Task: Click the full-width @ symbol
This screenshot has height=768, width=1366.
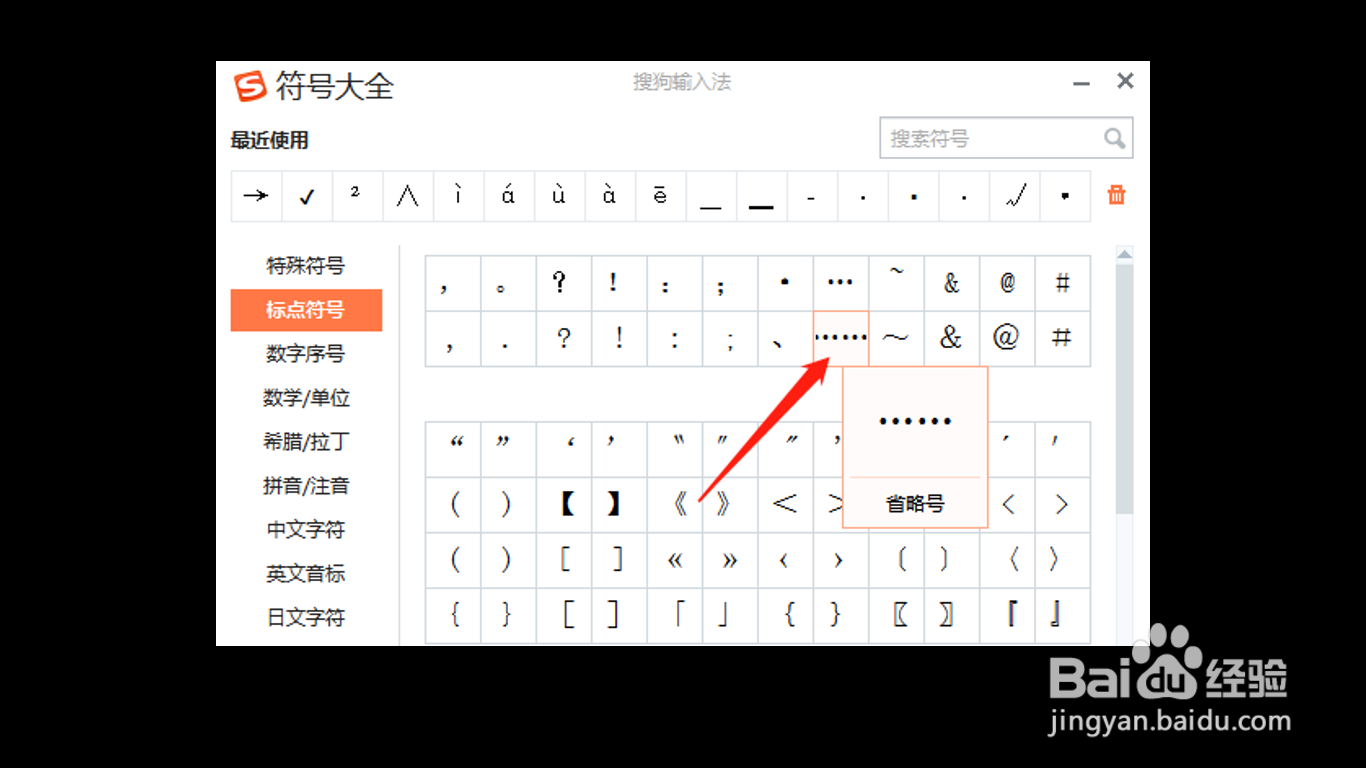Action: 1007,338
